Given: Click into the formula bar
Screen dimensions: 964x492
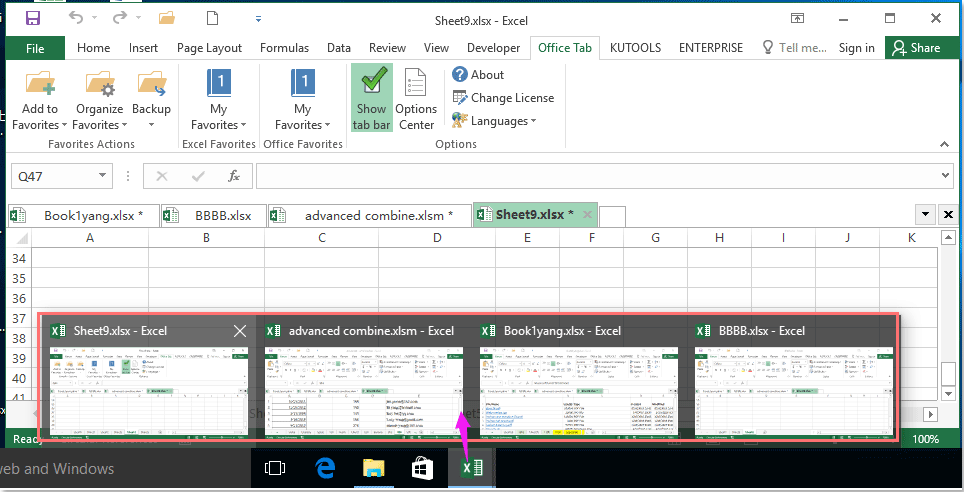Looking at the screenshot, I should pos(596,177).
